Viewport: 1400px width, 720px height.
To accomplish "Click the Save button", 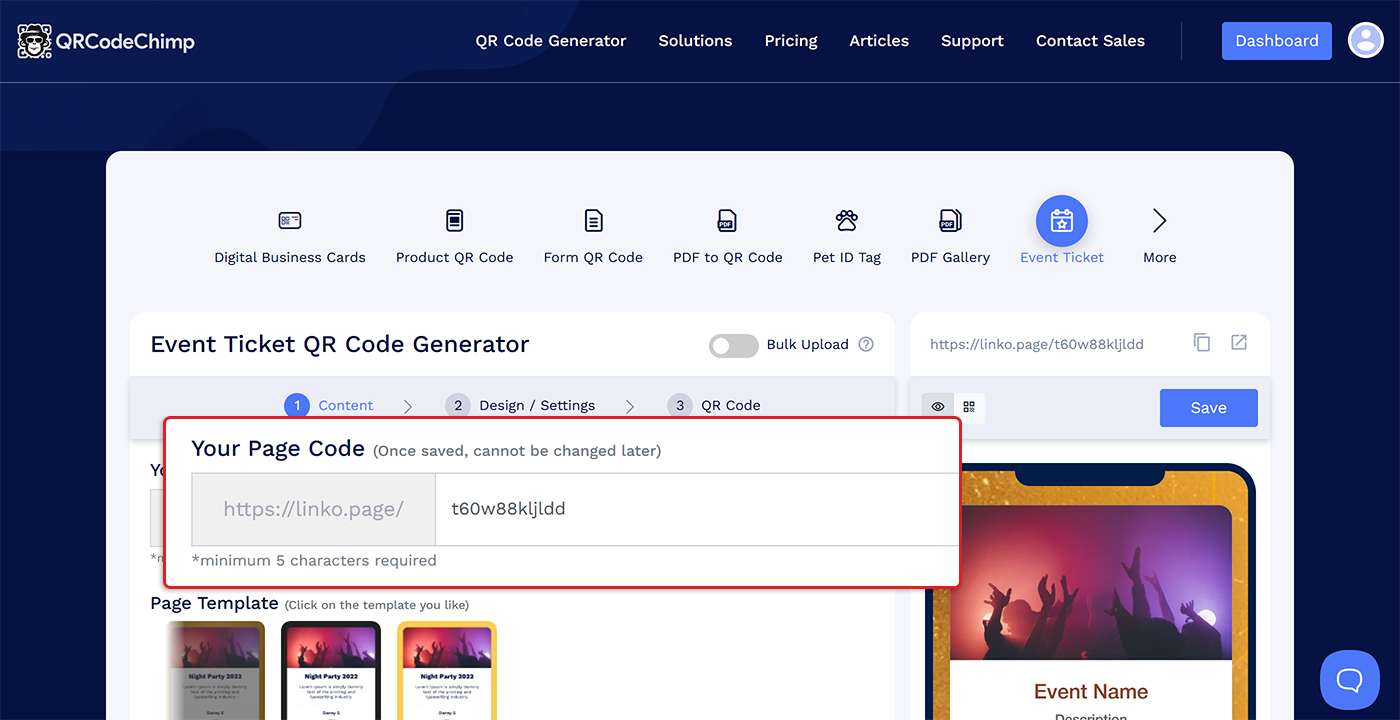I will click(1208, 408).
